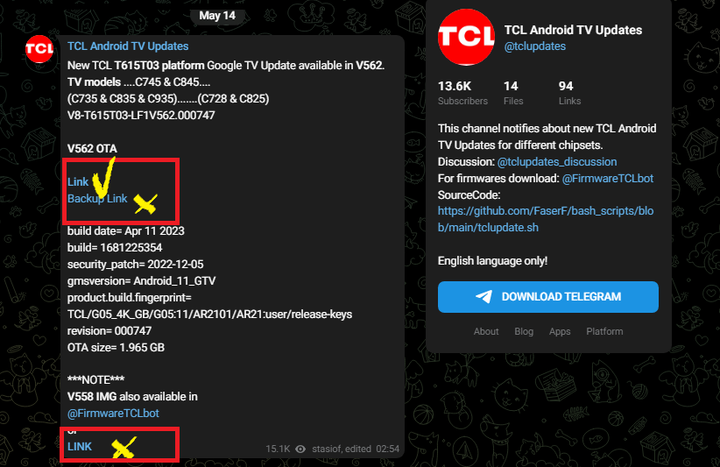This screenshot has height=467, width=720.
Task: Click TCL Android TV Updates message author name
Action: (128, 46)
